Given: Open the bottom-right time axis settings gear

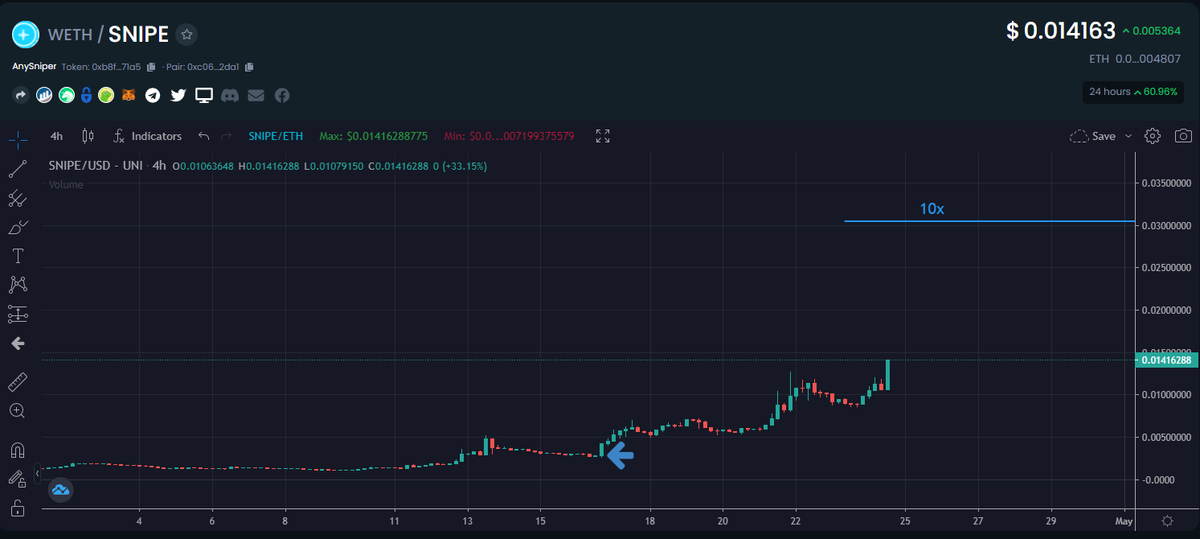Looking at the screenshot, I should (1167, 521).
